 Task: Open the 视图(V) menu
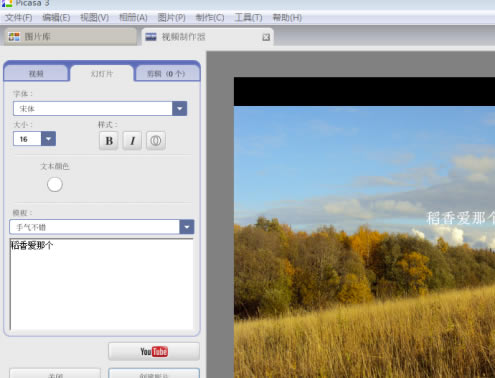(95, 17)
